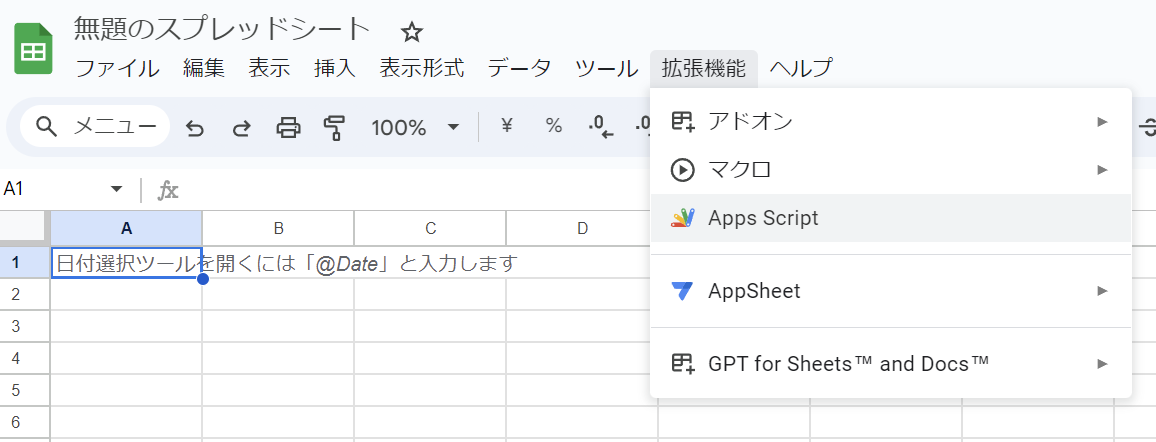Select column C header
1156x442 pixels.
[x=430, y=228]
